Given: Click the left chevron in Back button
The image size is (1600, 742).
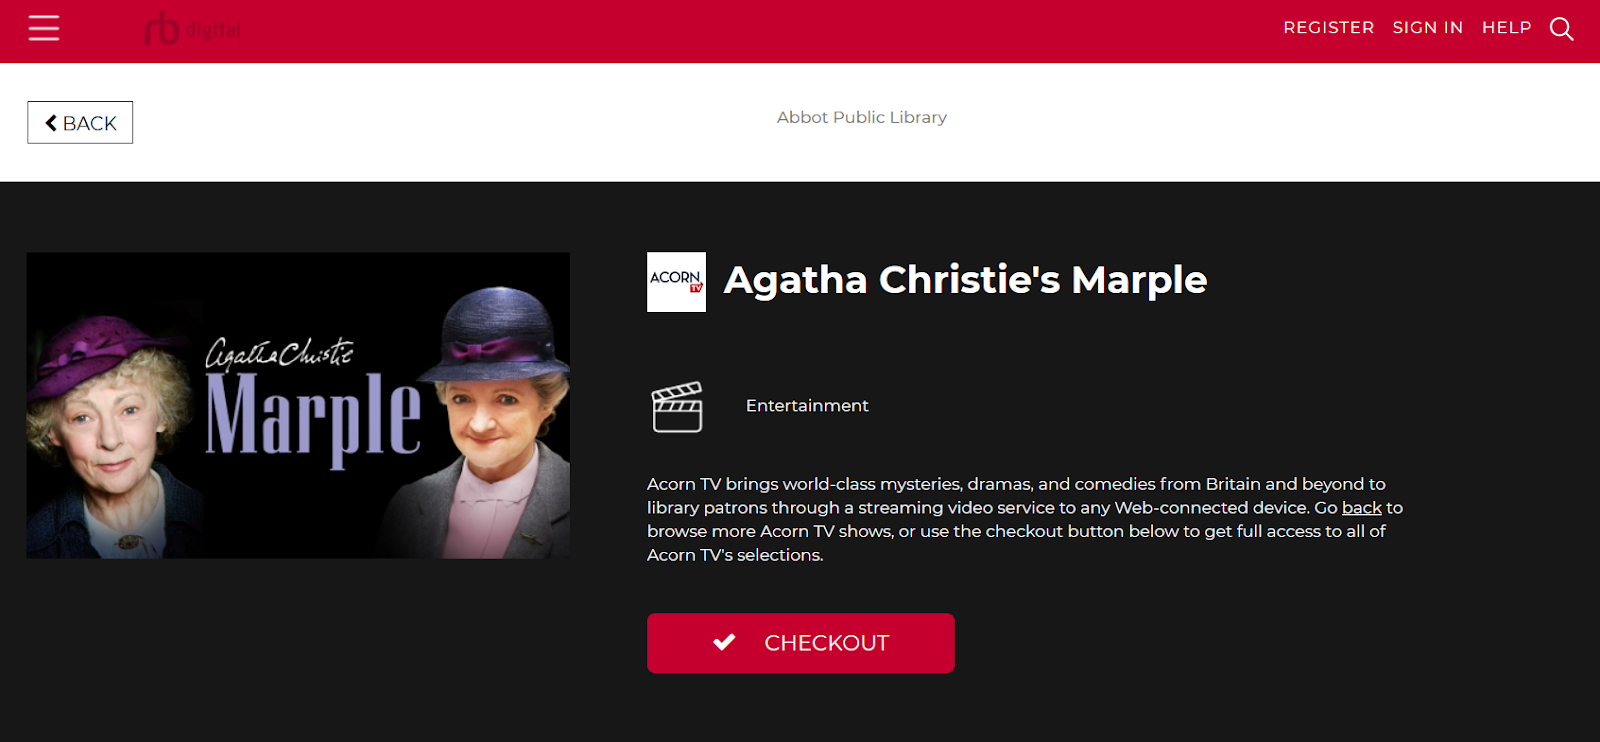Looking at the screenshot, I should [51, 123].
